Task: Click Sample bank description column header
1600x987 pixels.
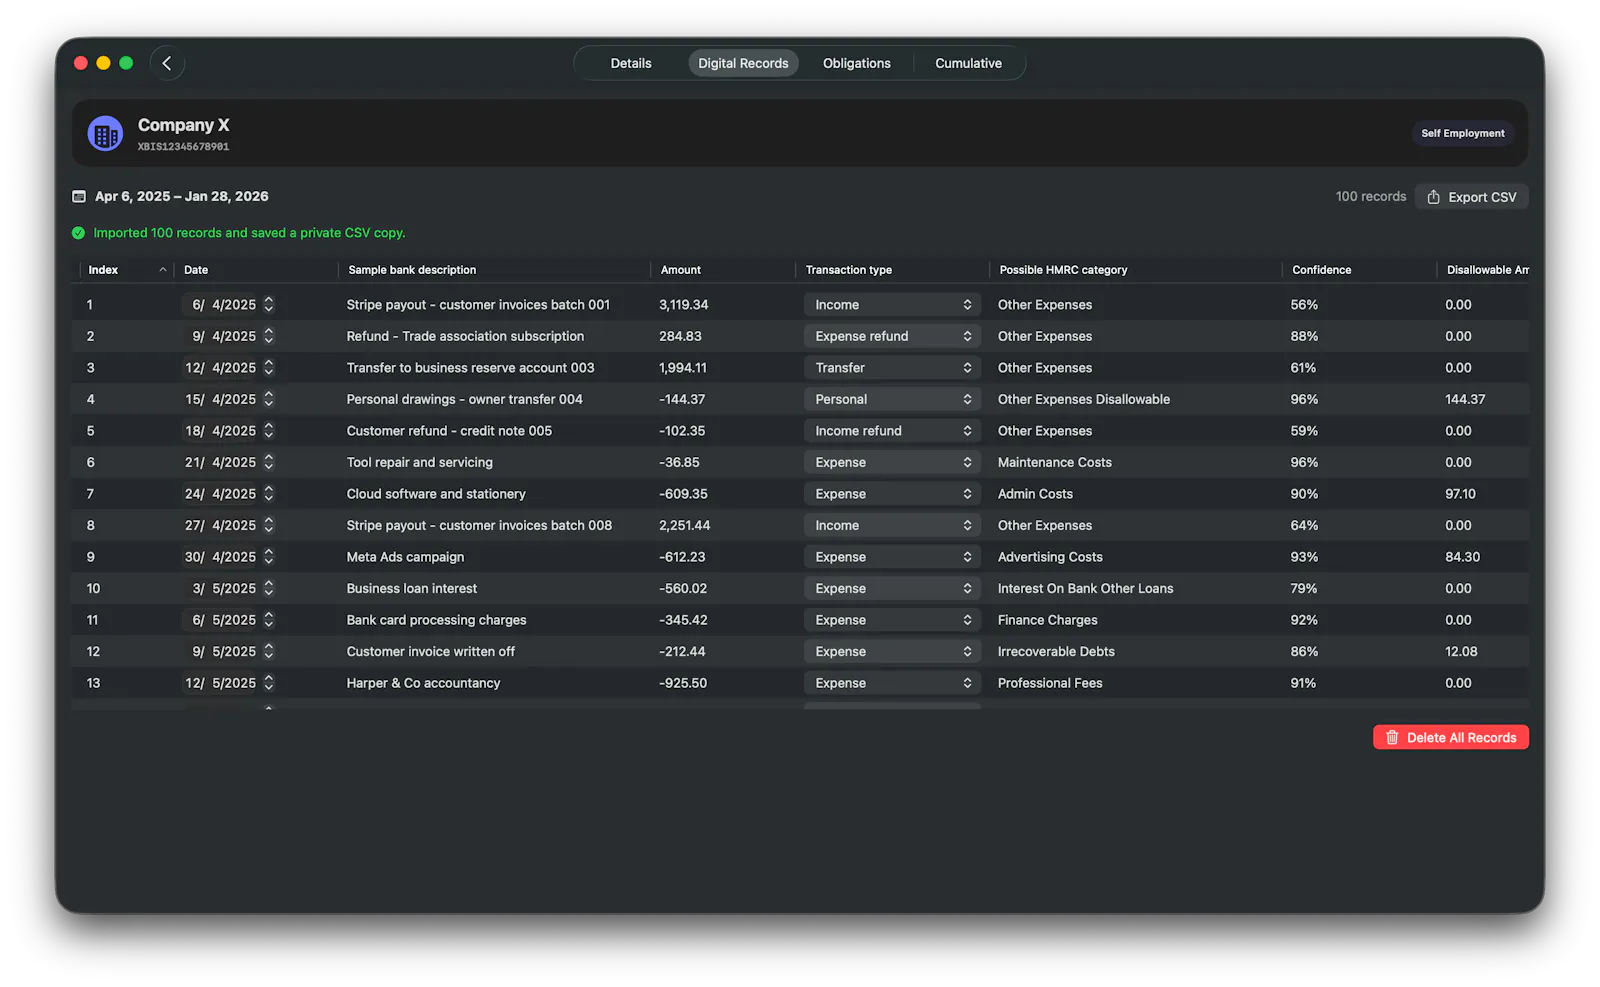Action: pyautogui.click(x=412, y=270)
